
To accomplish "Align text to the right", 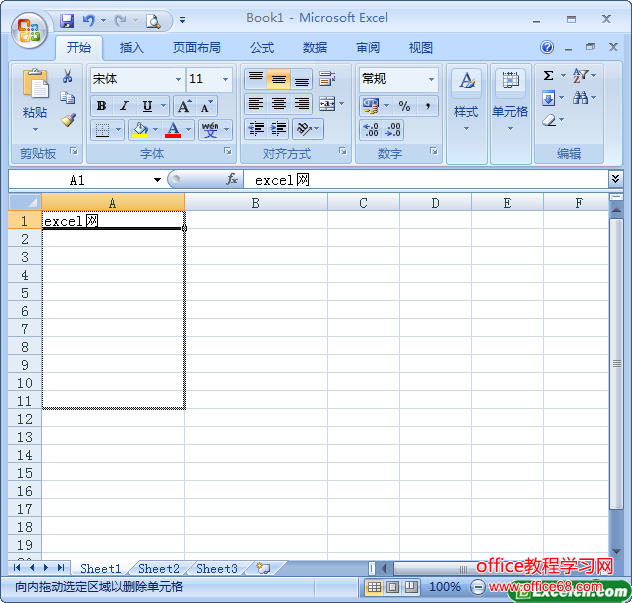I will (301, 104).
